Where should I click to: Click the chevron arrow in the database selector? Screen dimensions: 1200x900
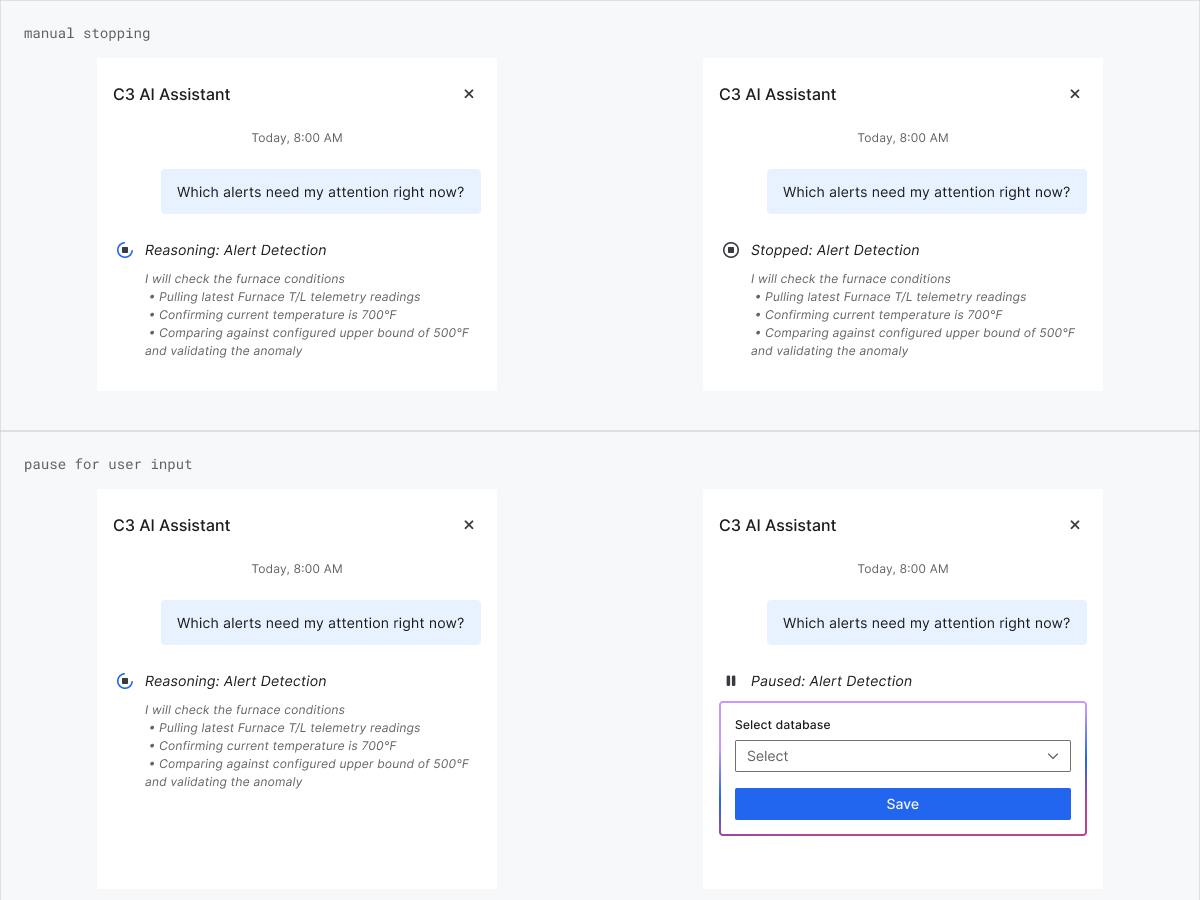tap(1053, 756)
